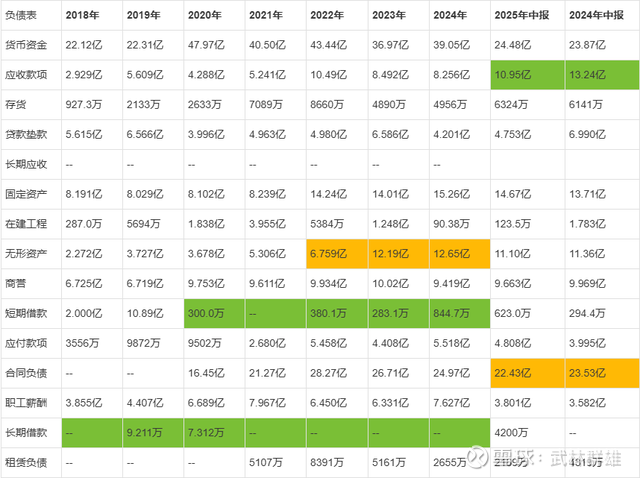Click the green 10.95亿 cell
Image resolution: width=640 pixels, height=478 pixels.
[525, 75]
